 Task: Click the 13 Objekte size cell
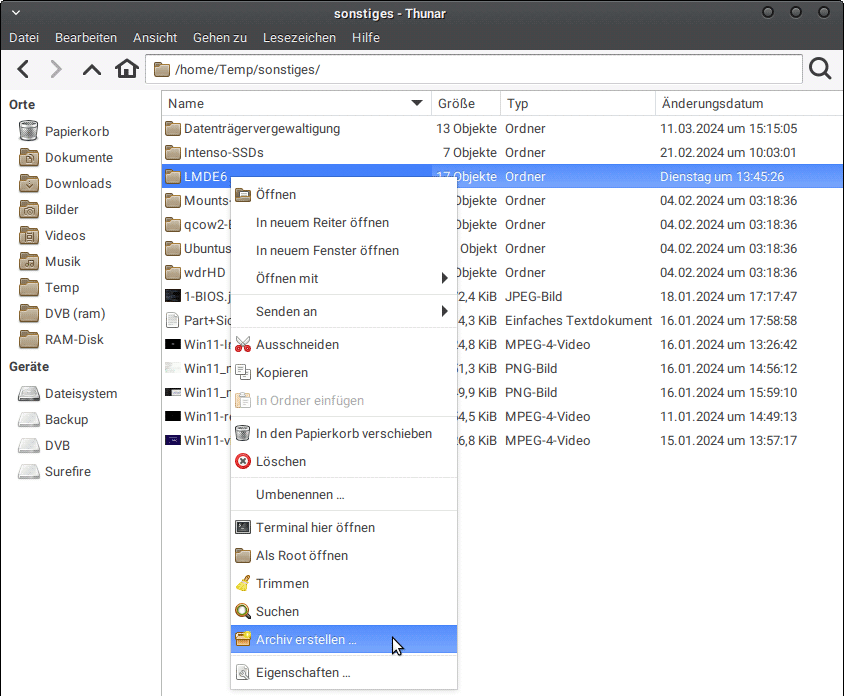click(x=466, y=129)
